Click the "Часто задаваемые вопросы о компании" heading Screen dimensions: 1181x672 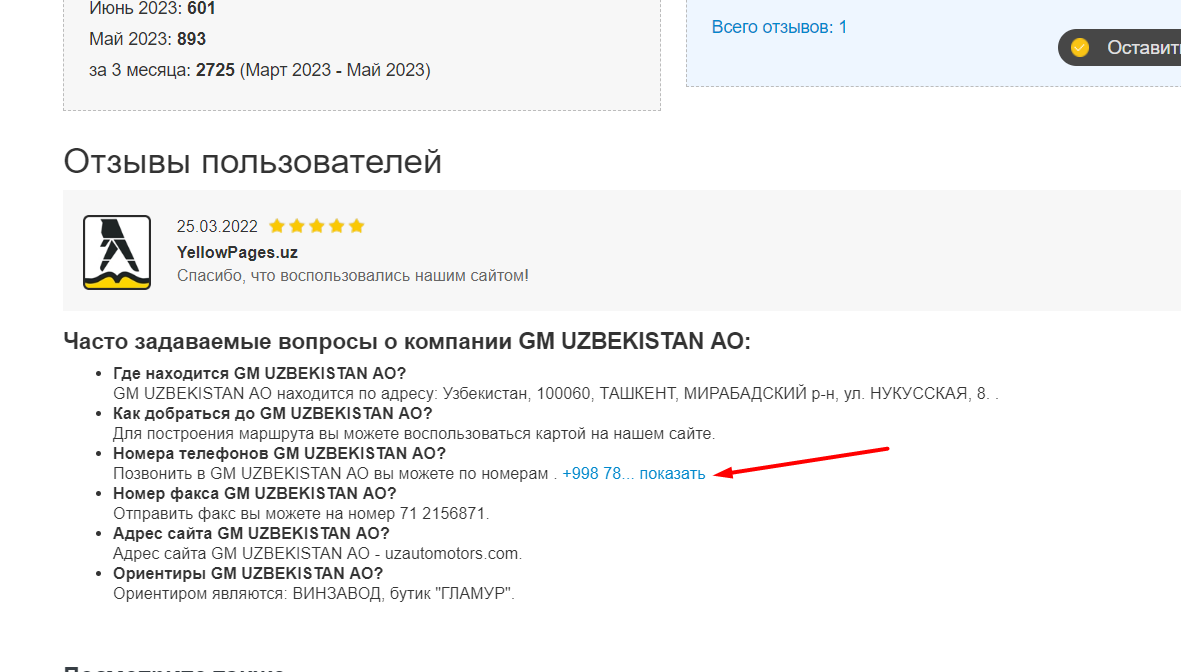click(407, 341)
